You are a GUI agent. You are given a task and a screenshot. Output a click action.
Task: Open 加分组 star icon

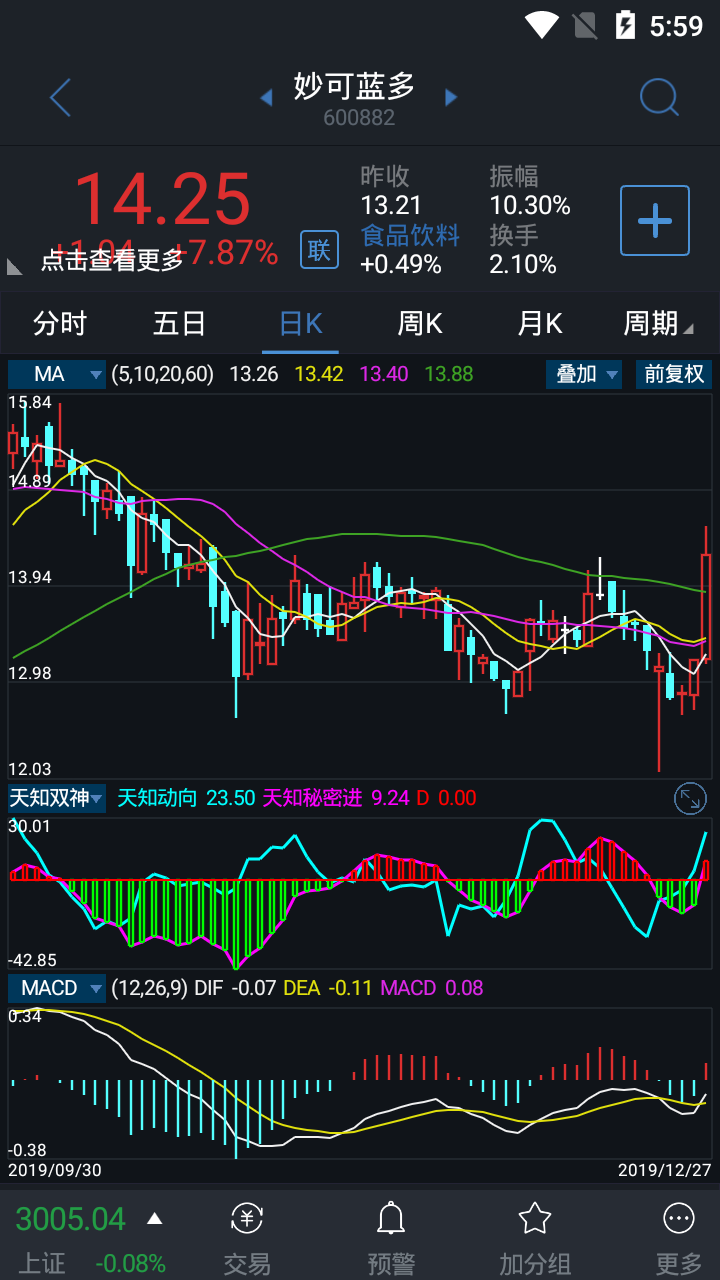pos(535,1219)
